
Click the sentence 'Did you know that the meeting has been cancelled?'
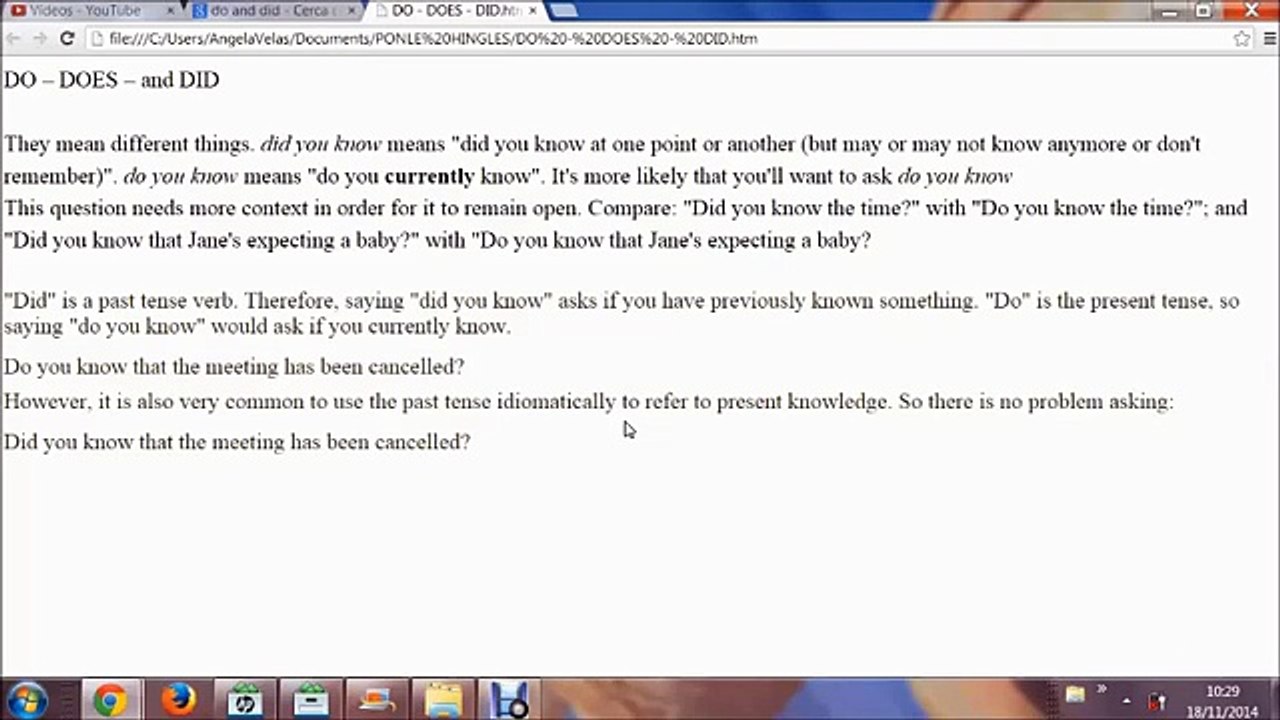click(x=237, y=441)
